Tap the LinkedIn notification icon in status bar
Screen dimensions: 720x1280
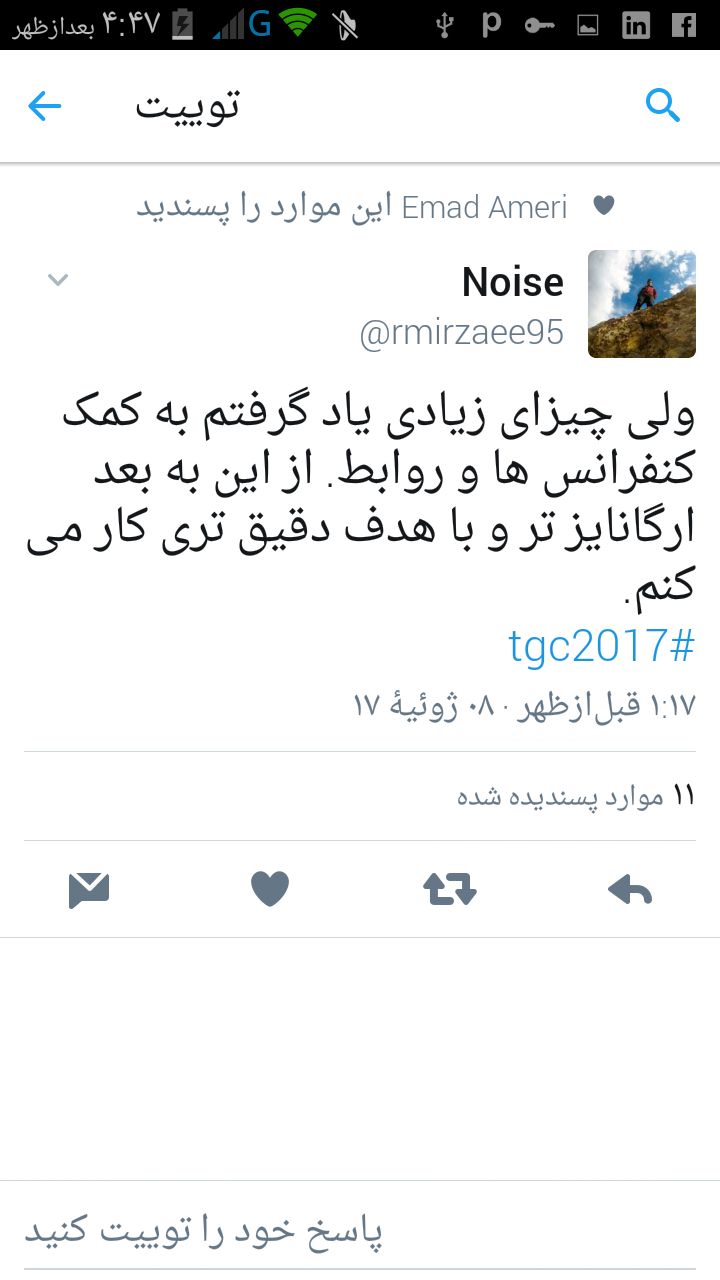click(636, 25)
